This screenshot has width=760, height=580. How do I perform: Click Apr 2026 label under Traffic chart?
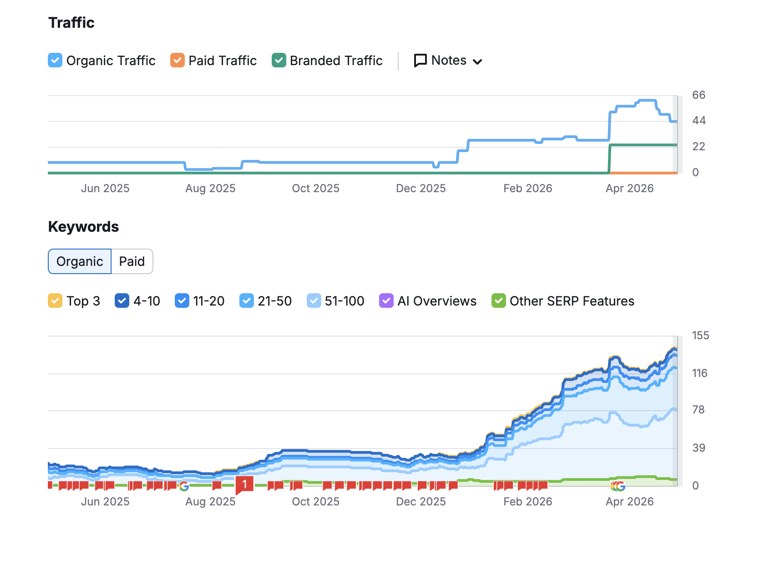pyautogui.click(x=630, y=188)
